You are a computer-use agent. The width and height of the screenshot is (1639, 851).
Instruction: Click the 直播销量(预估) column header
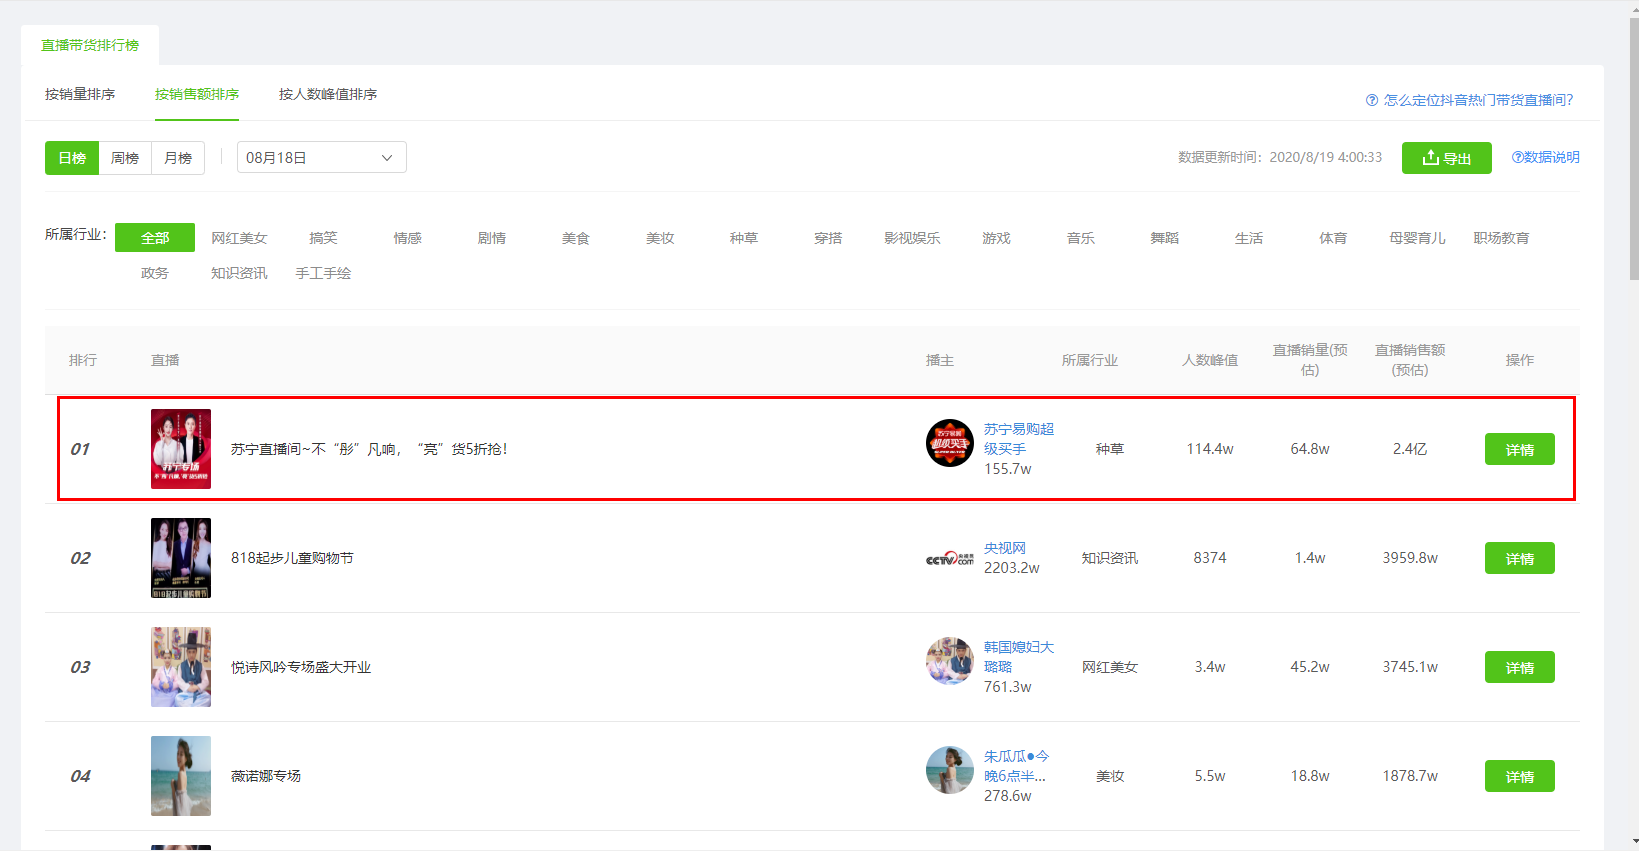[1310, 360]
